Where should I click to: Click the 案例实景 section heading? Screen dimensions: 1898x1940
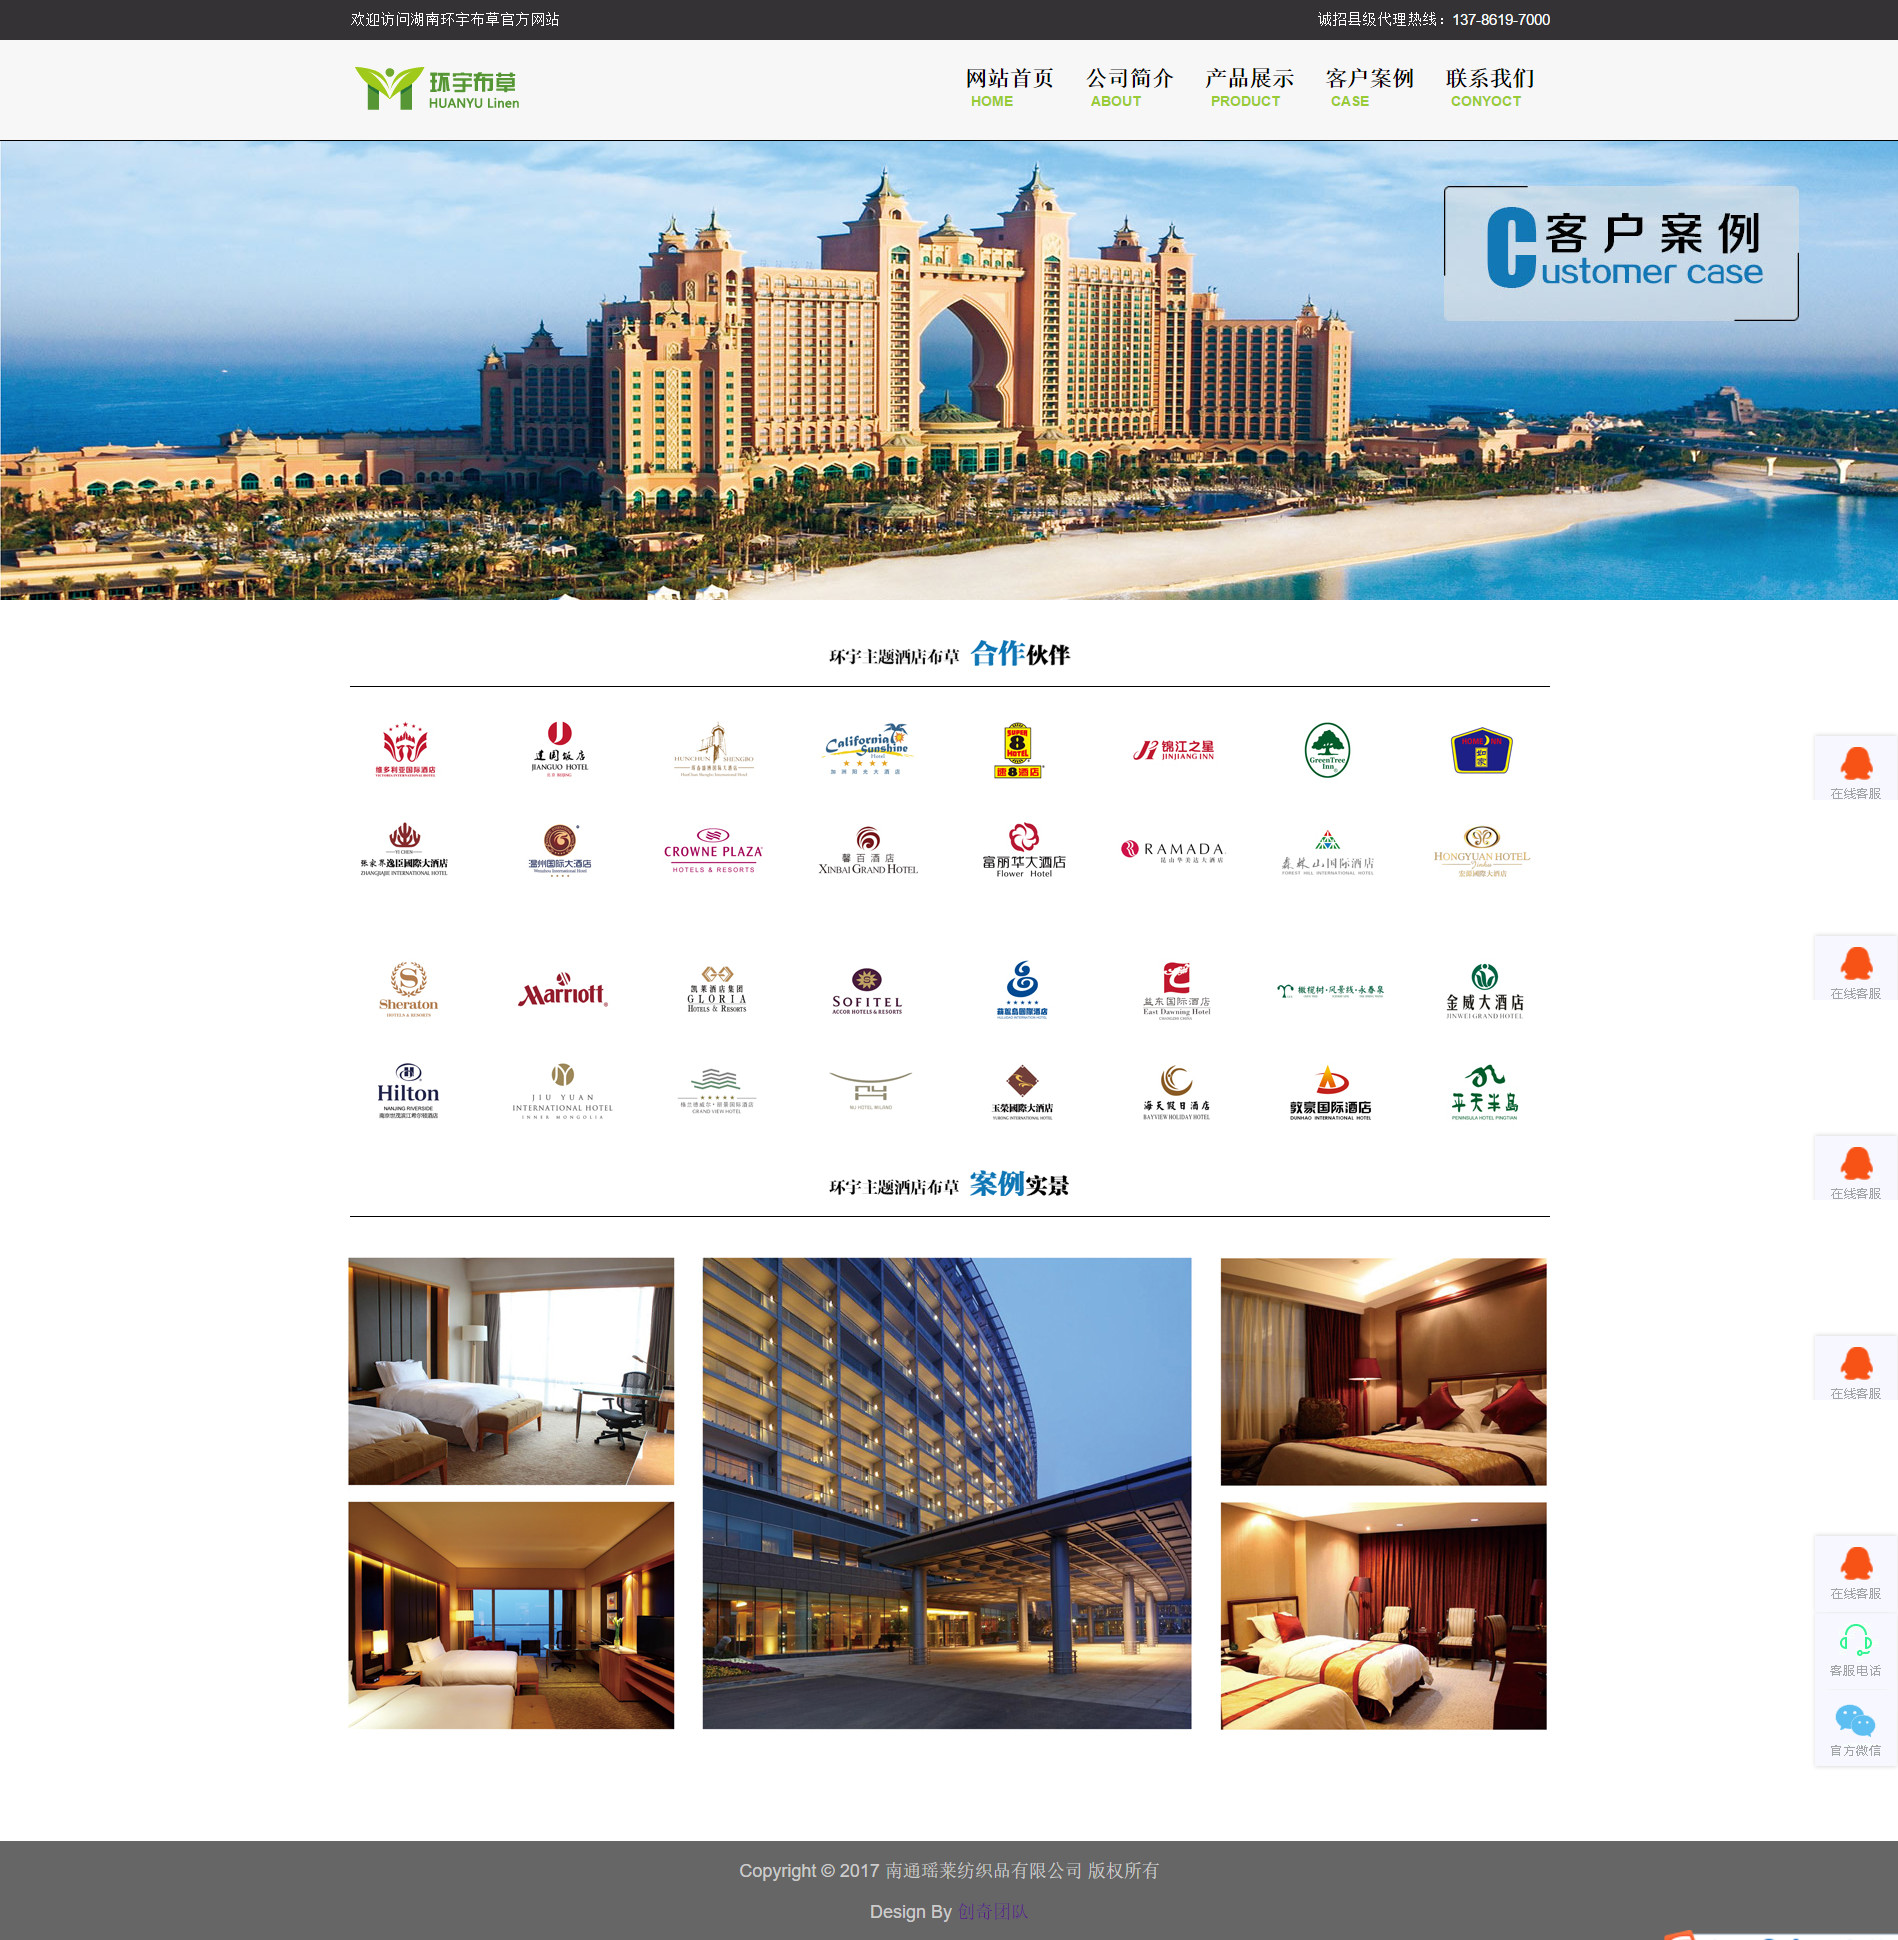coord(949,1184)
